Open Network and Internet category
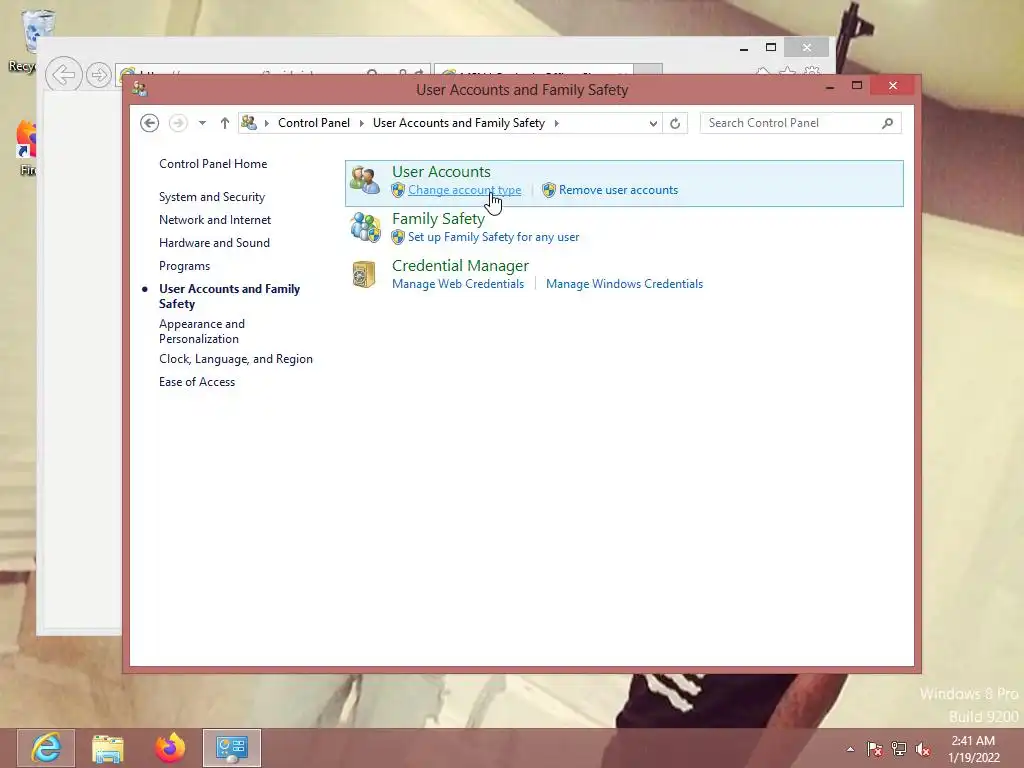The image size is (1024, 768). (215, 220)
